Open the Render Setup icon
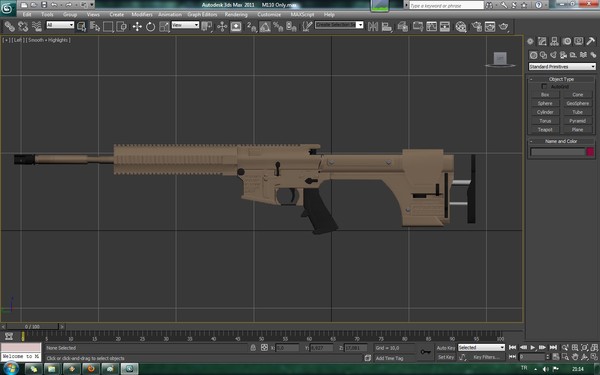Viewport: 600px width, 375px height. tap(476, 26)
